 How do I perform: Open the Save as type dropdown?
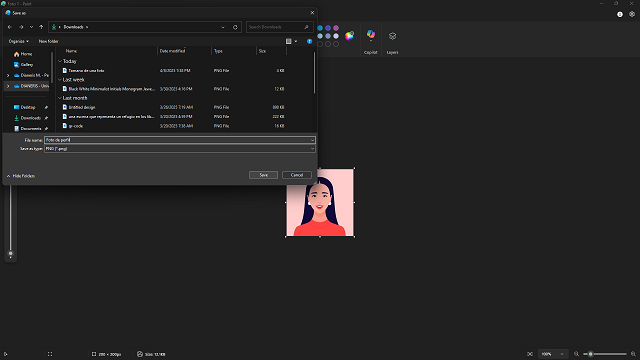(180, 149)
